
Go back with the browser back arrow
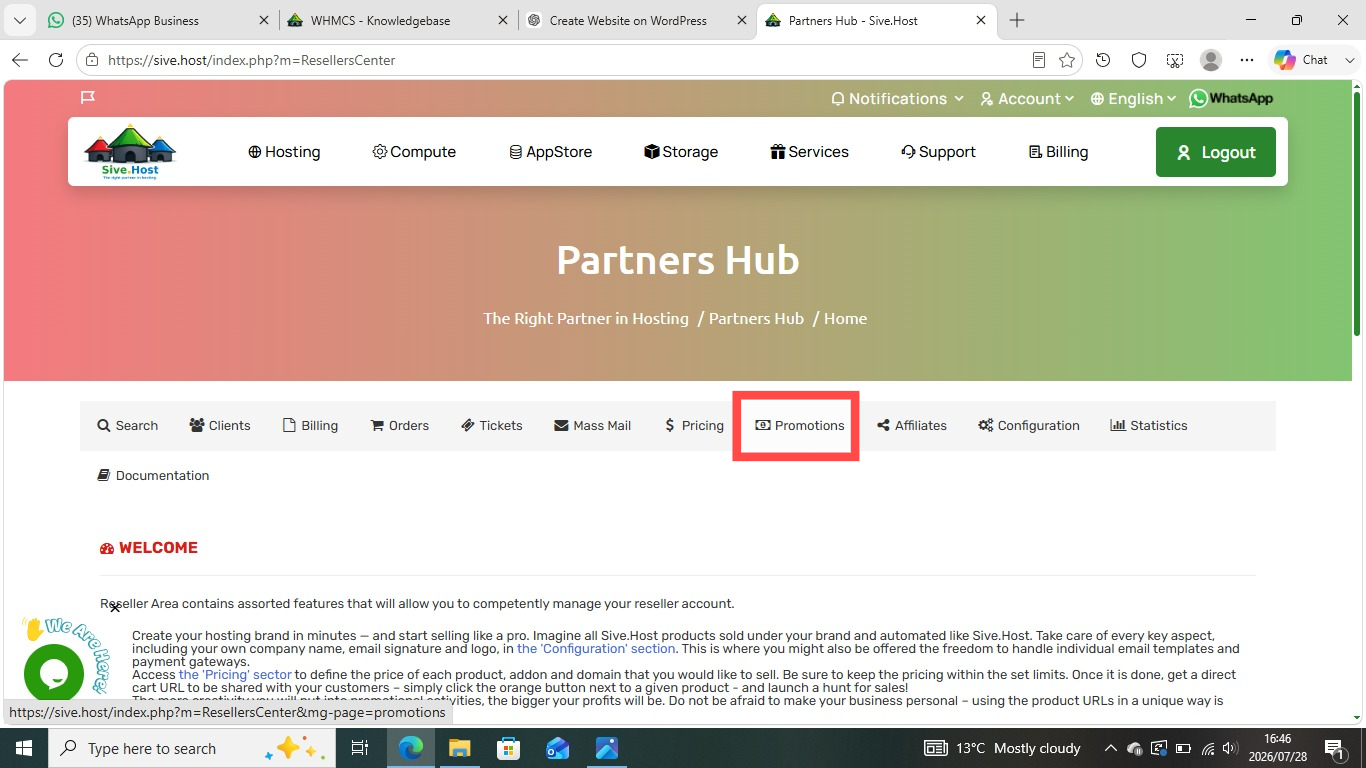20,60
